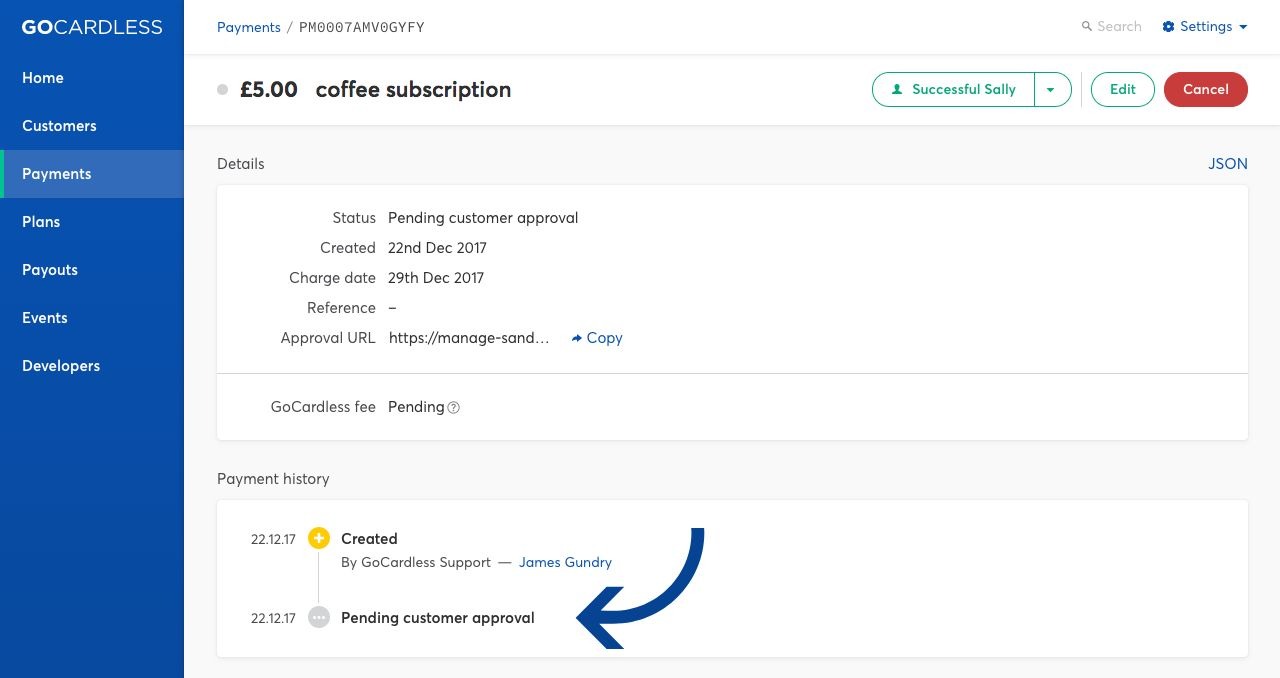This screenshot has height=678, width=1280.
Task: Click the Copy arrow icon
Action: point(577,338)
